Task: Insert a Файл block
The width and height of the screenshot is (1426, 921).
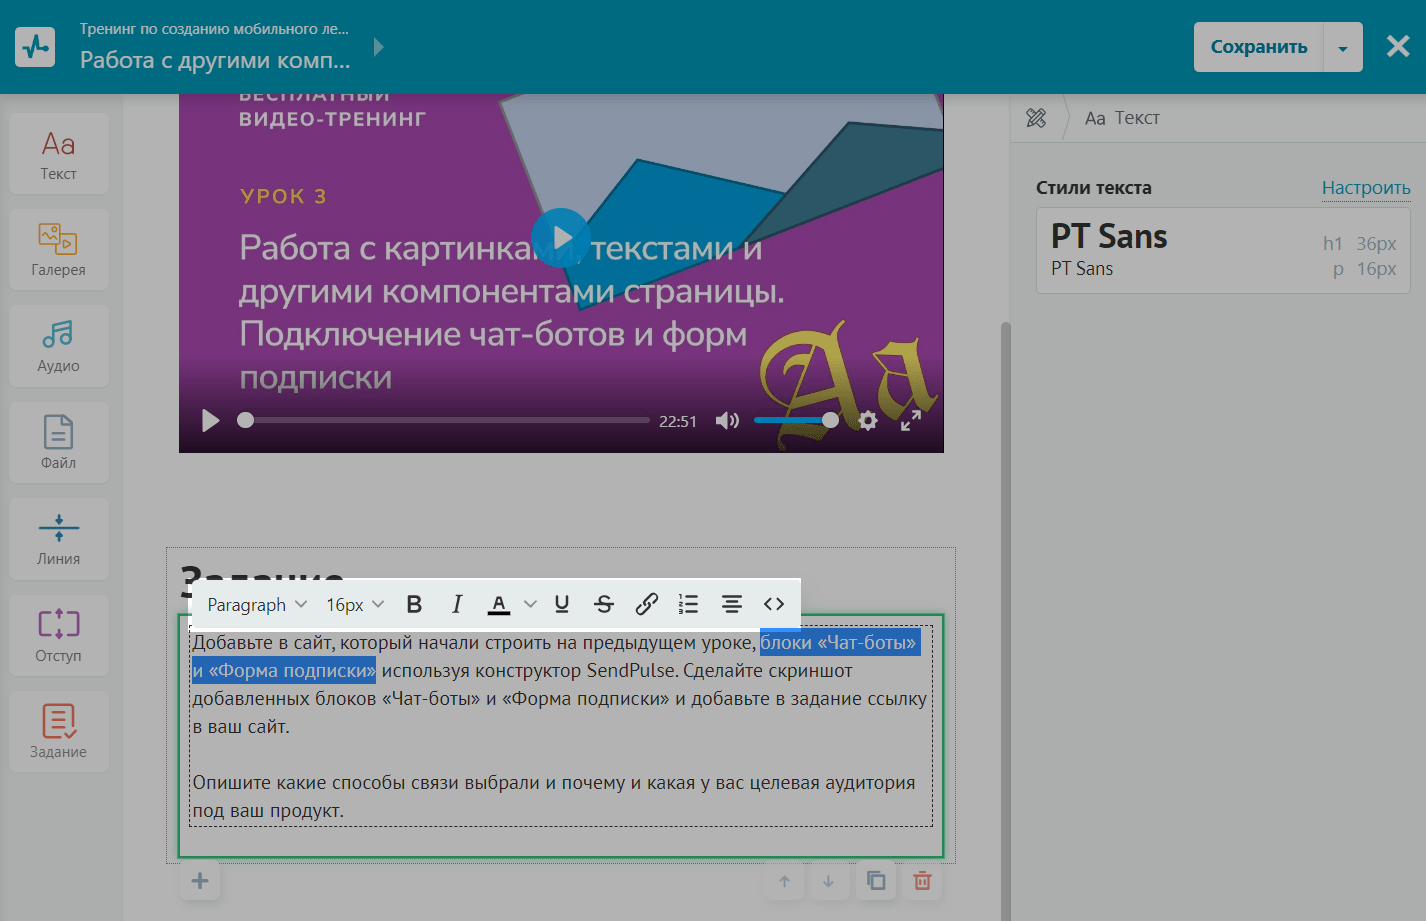Action: [x=58, y=442]
